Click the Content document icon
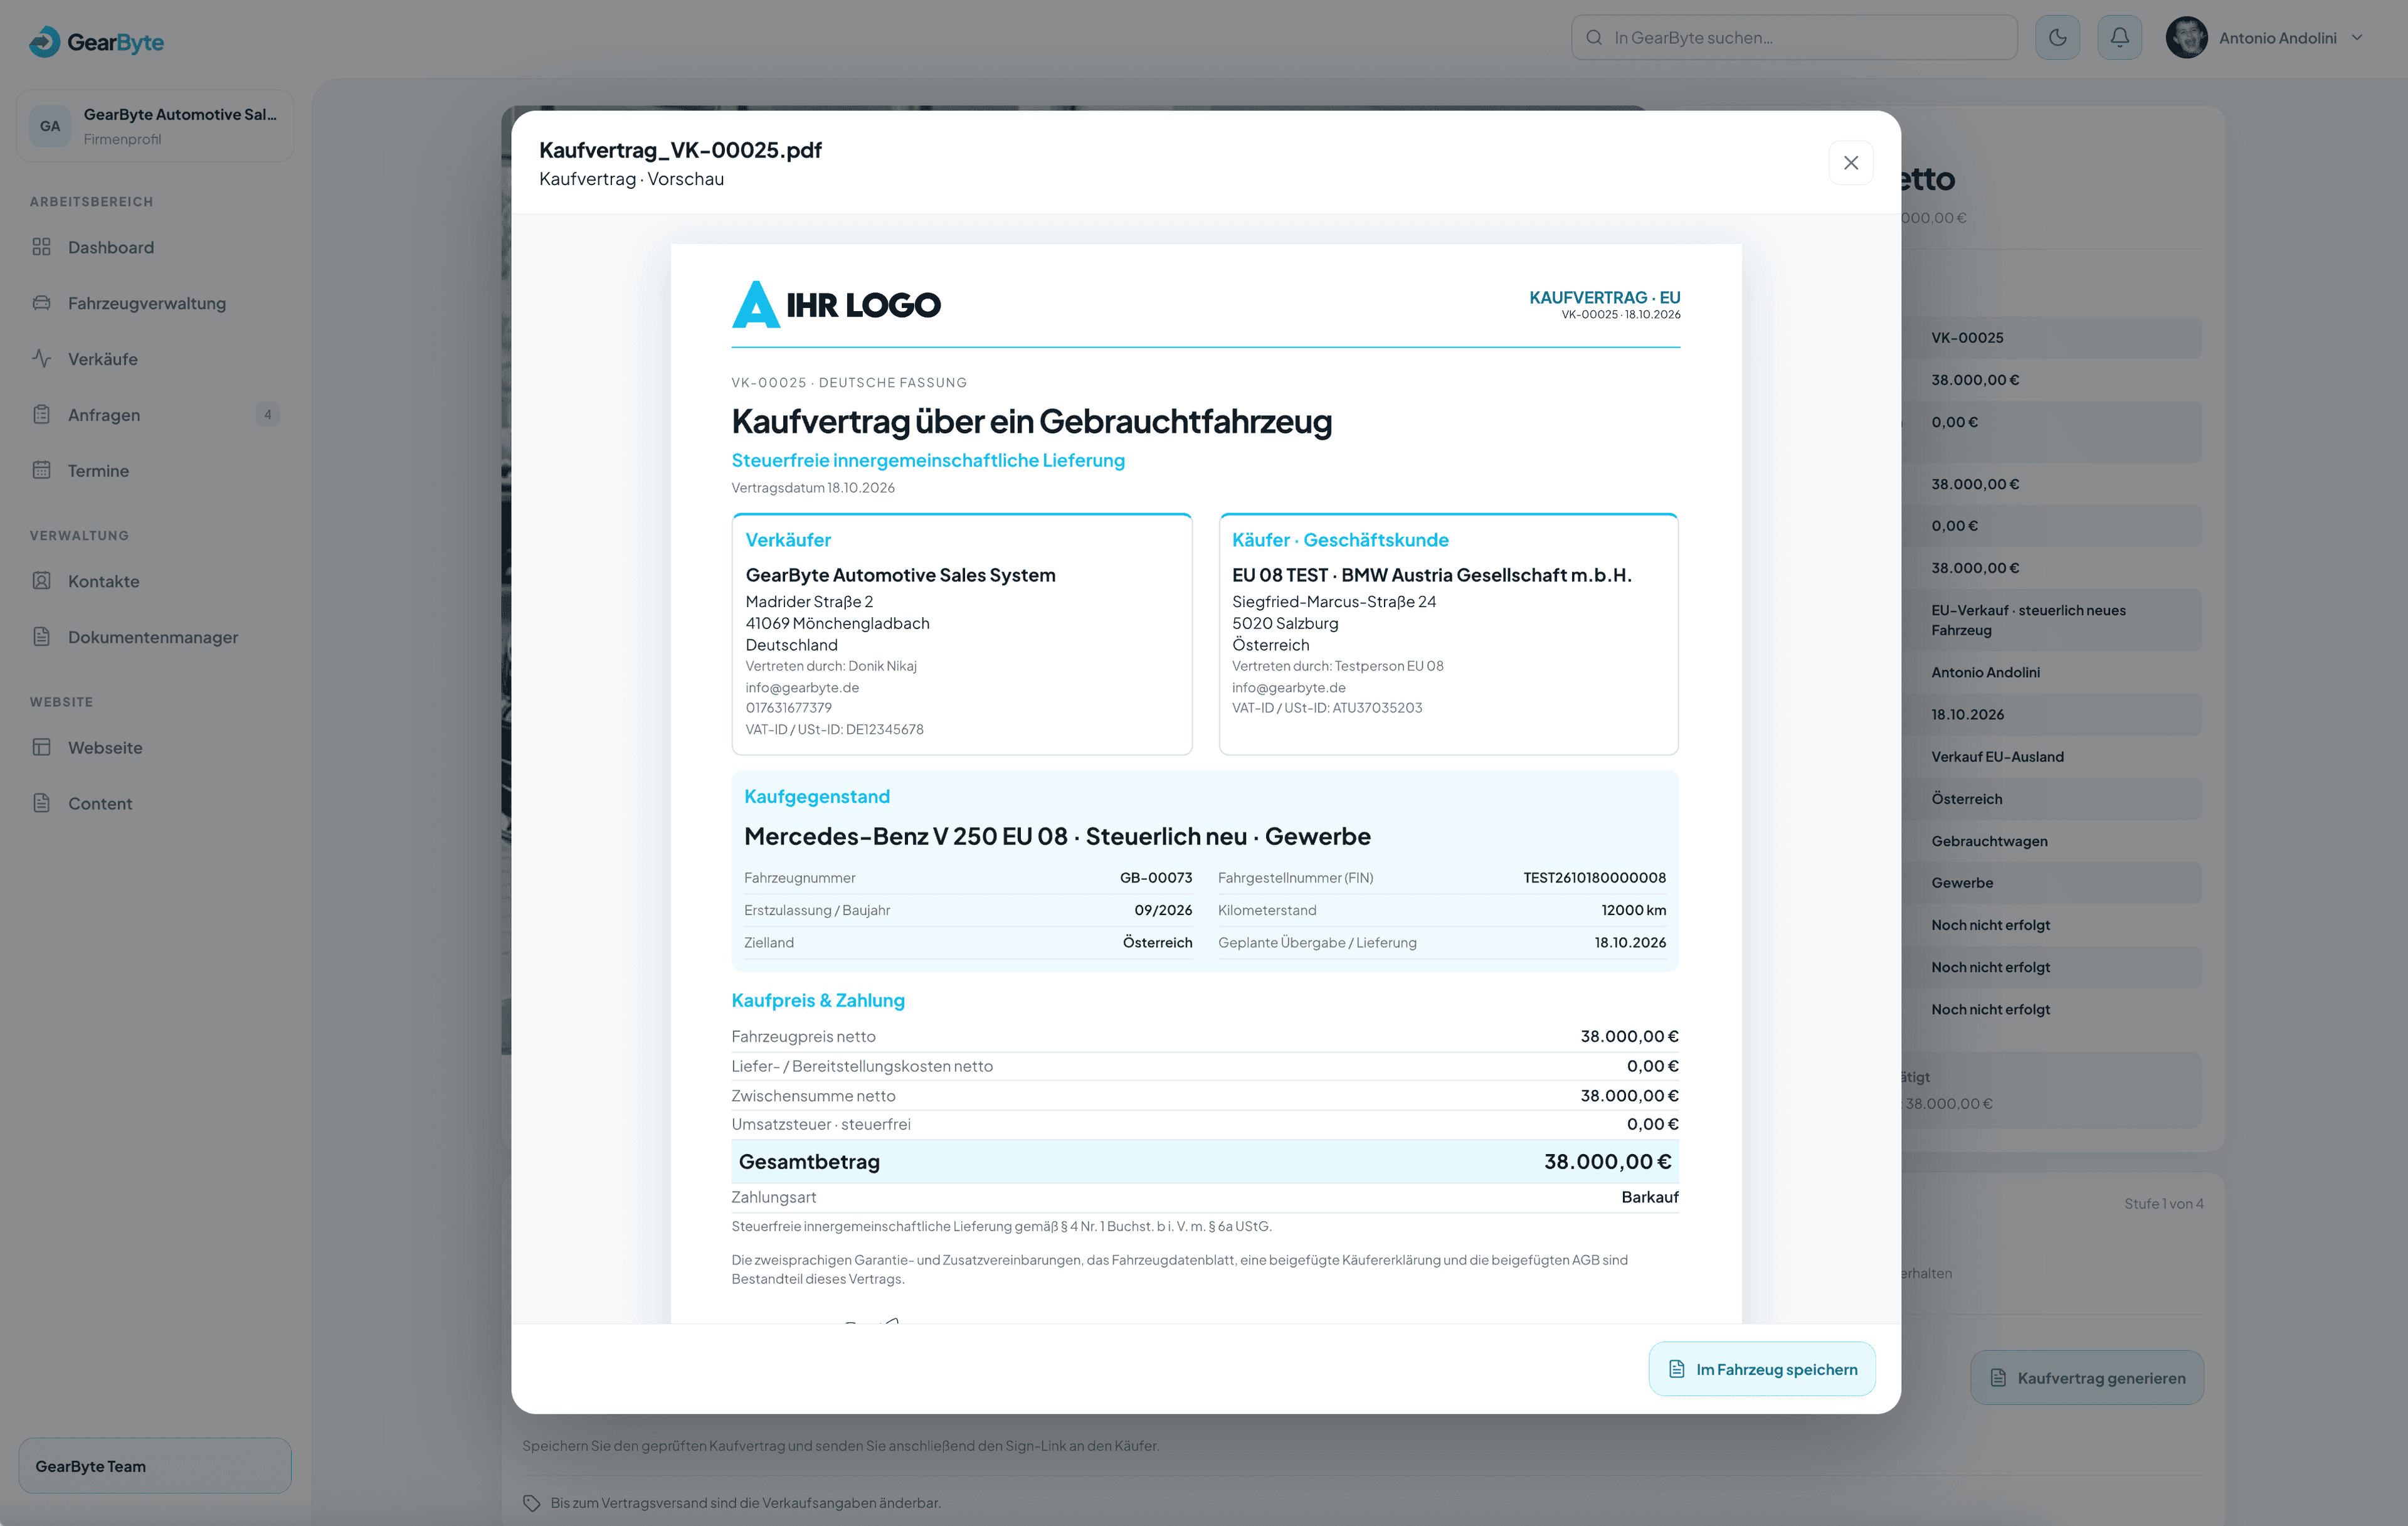 click(x=41, y=804)
